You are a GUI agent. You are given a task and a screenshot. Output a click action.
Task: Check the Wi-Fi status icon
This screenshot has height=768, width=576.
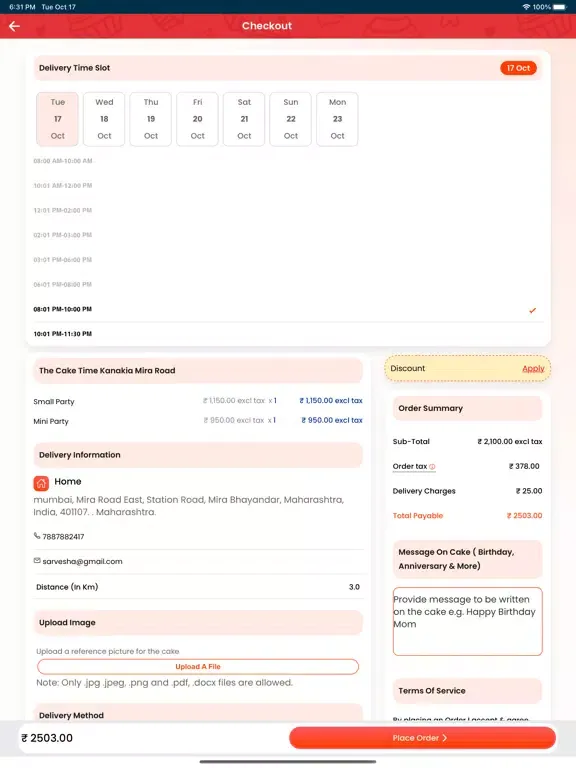coord(527,7)
